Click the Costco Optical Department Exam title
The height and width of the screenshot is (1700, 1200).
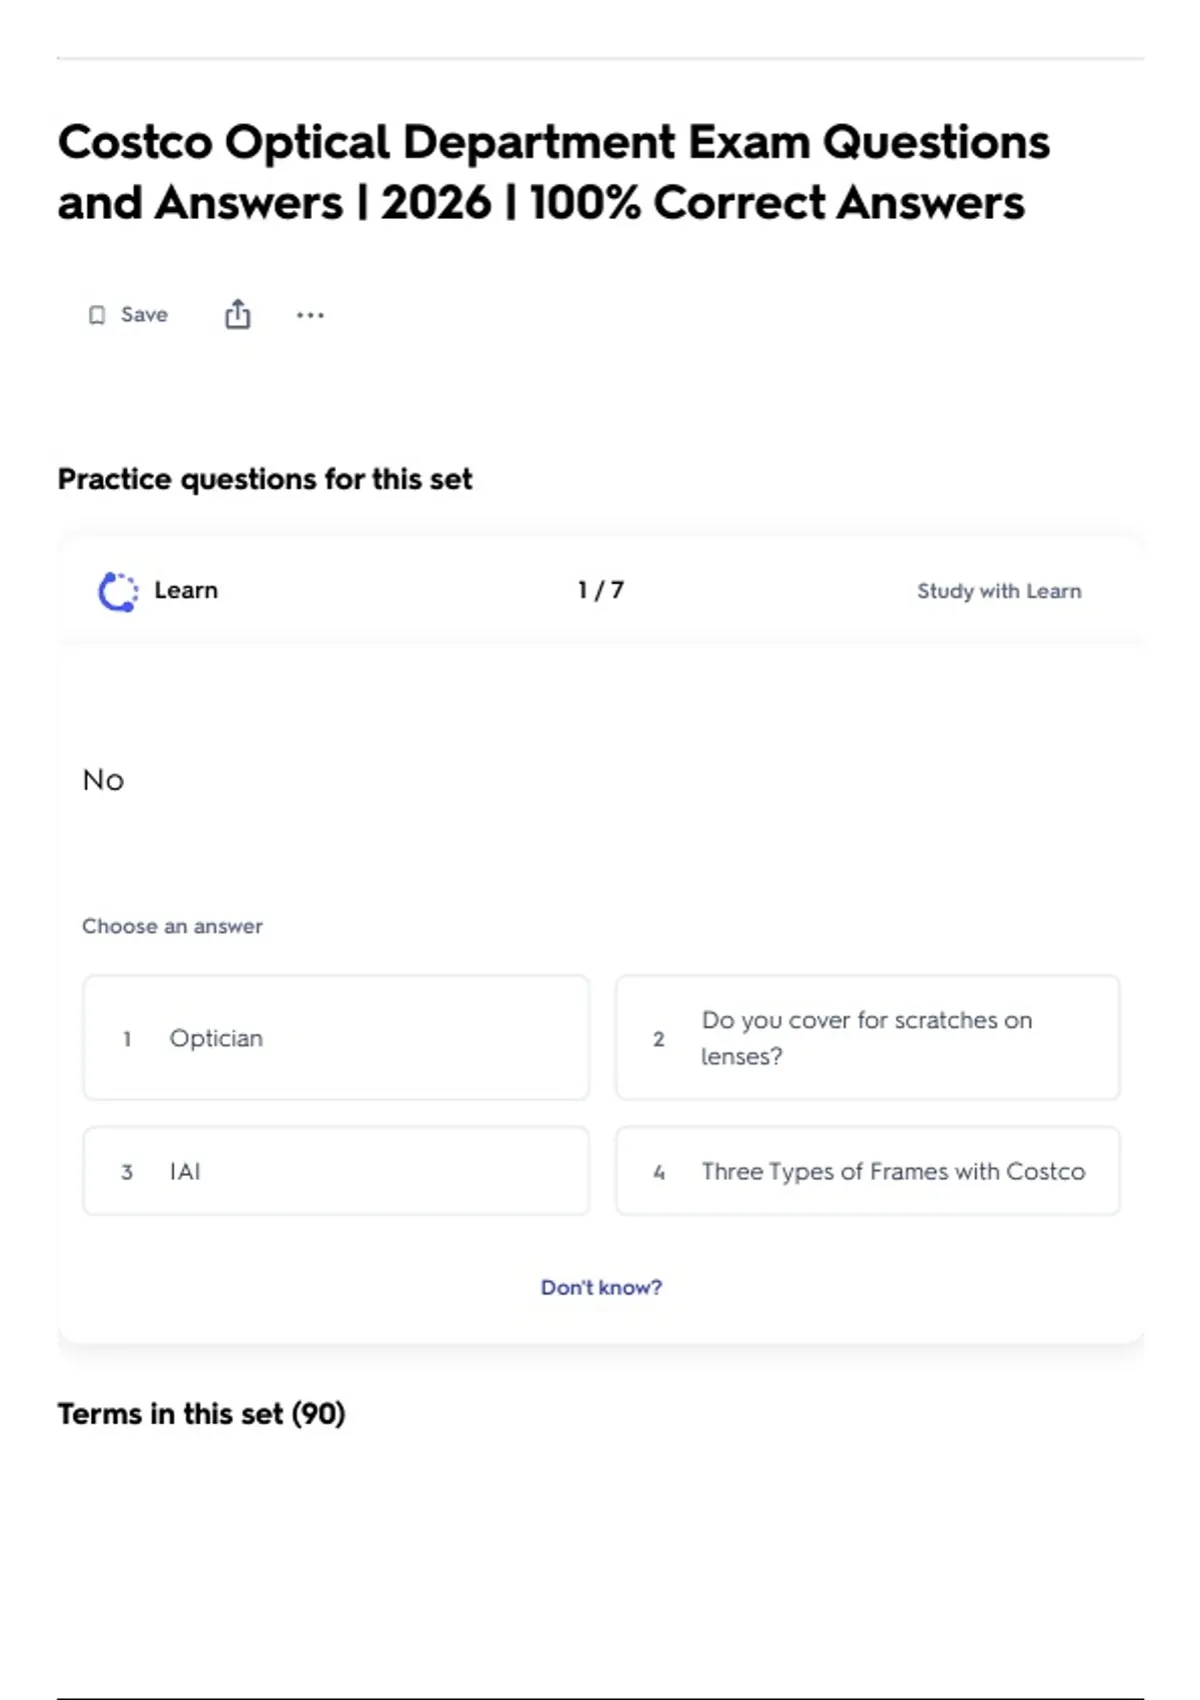554,172
